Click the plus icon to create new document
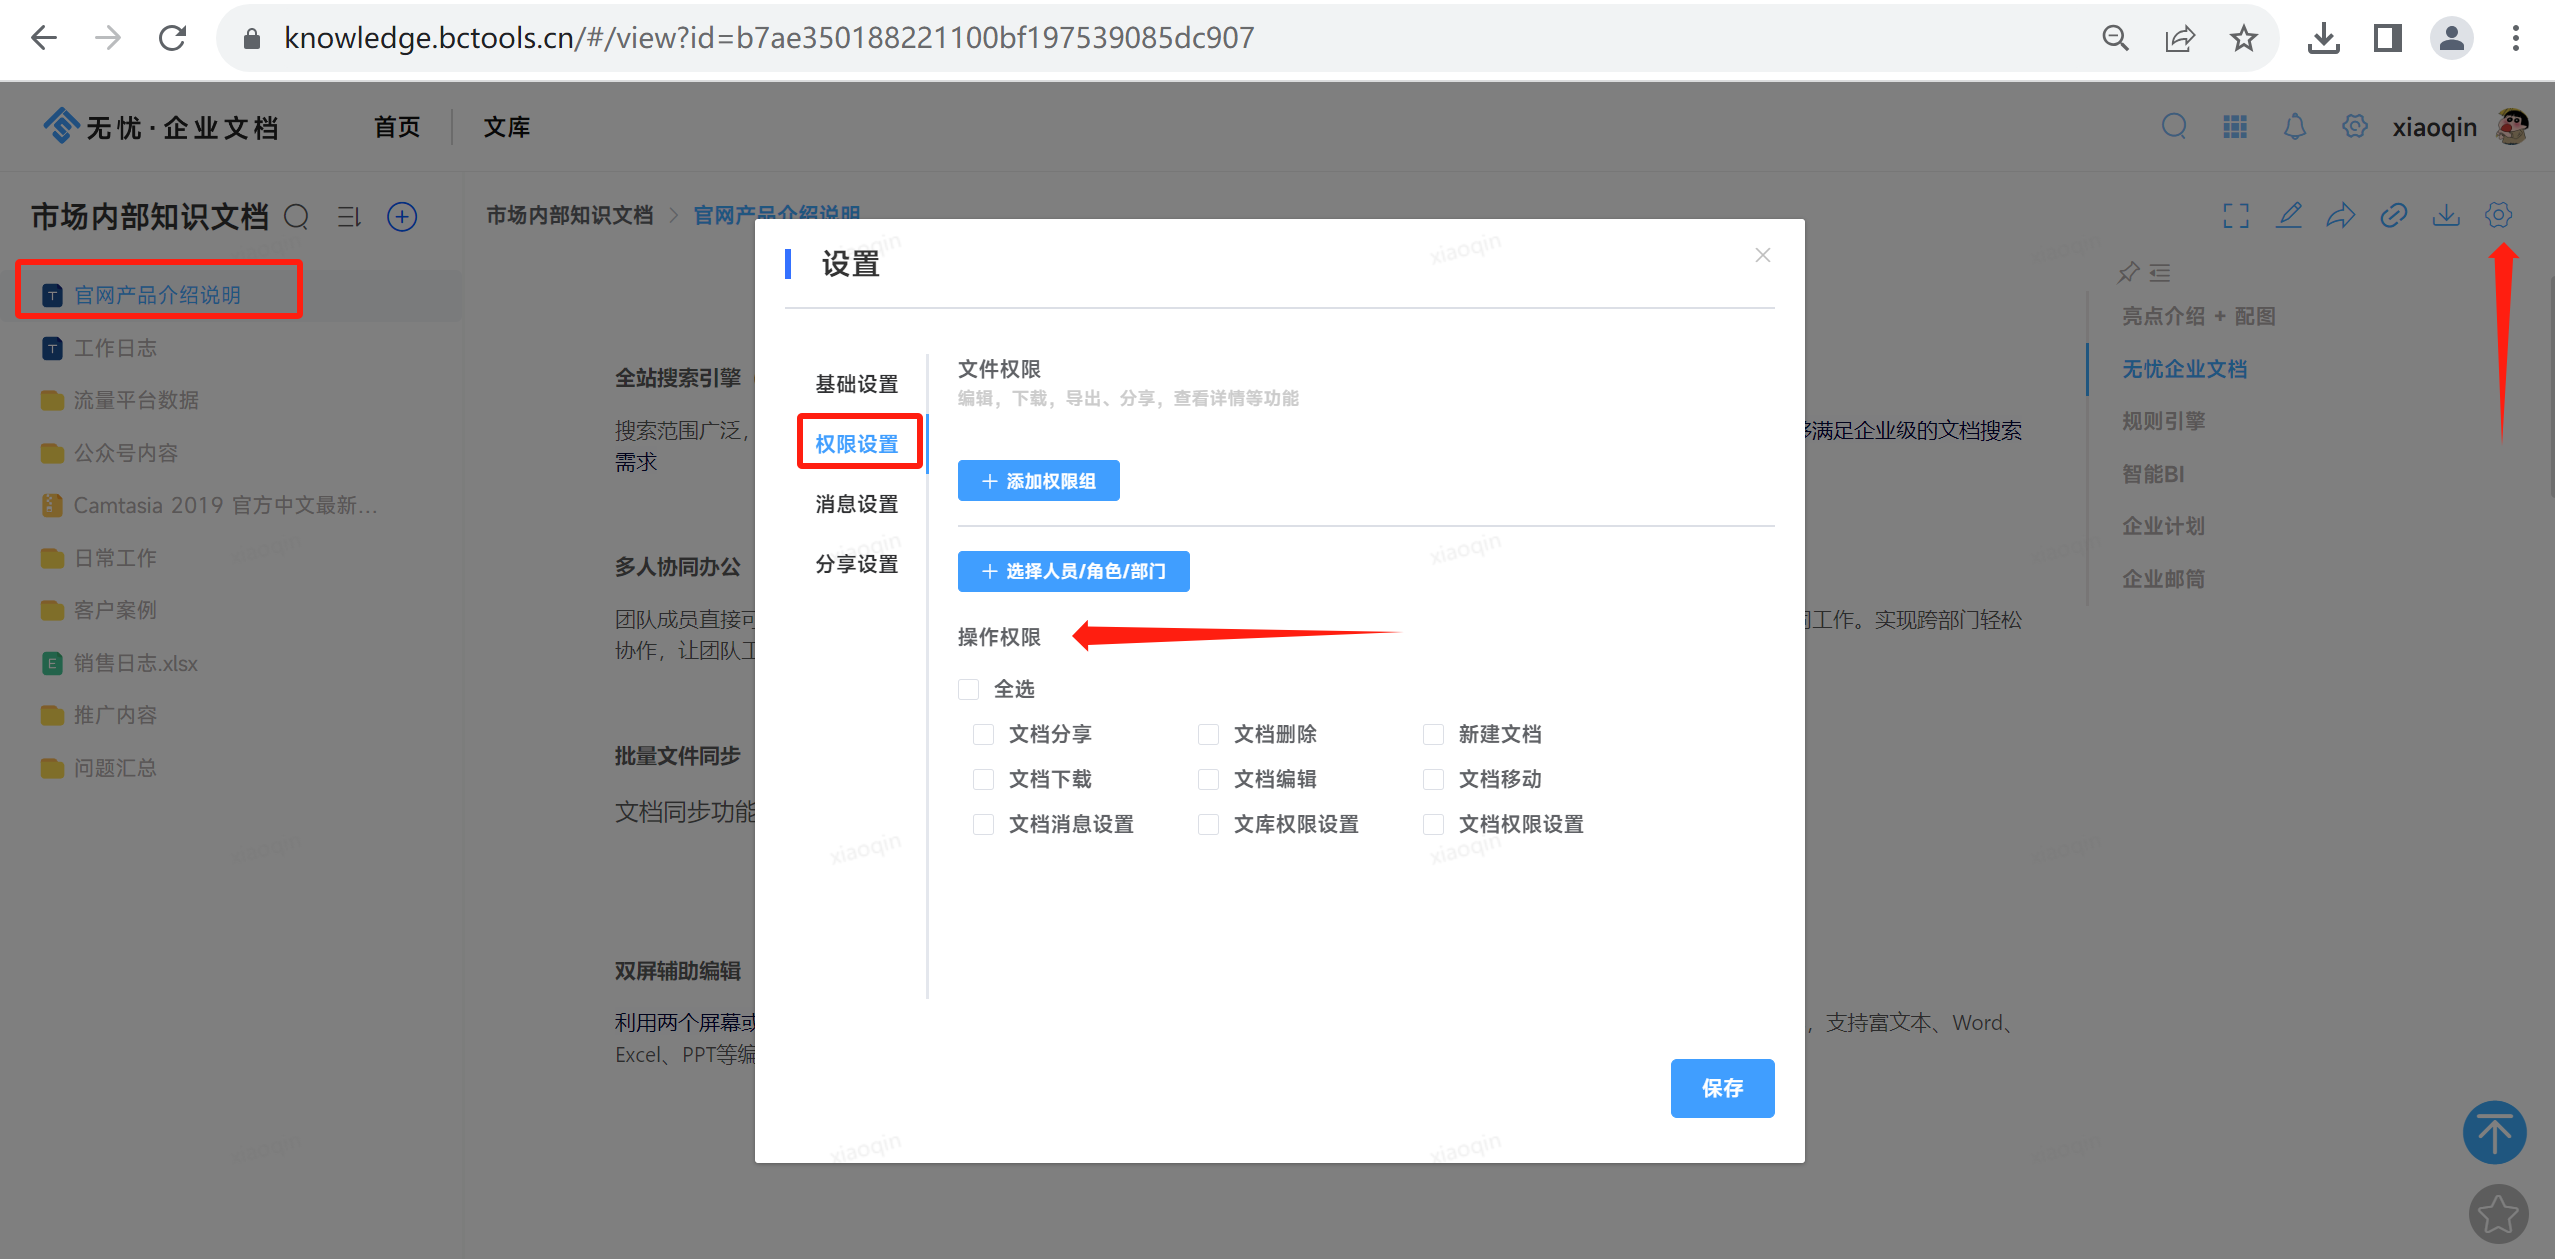The height and width of the screenshot is (1259, 2555). [401, 216]
